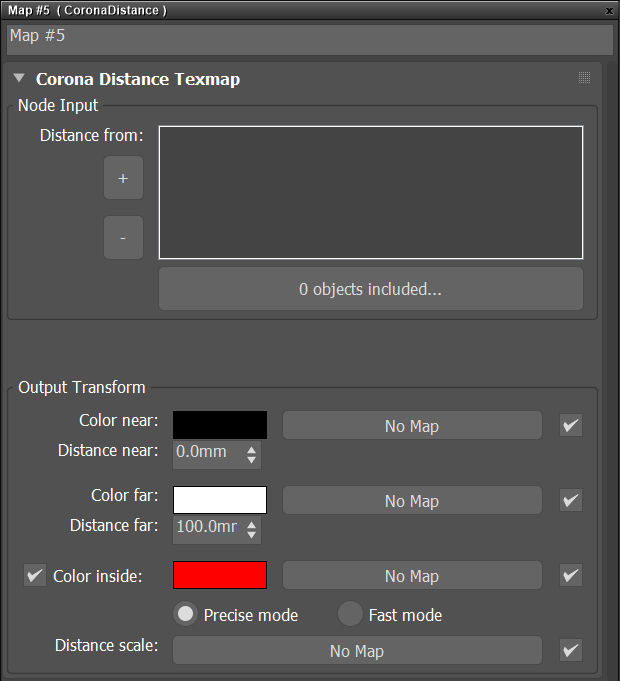Click the panel's vertical scrollbar
Viewport: 620px width, 681px height.
coord(610,369)
